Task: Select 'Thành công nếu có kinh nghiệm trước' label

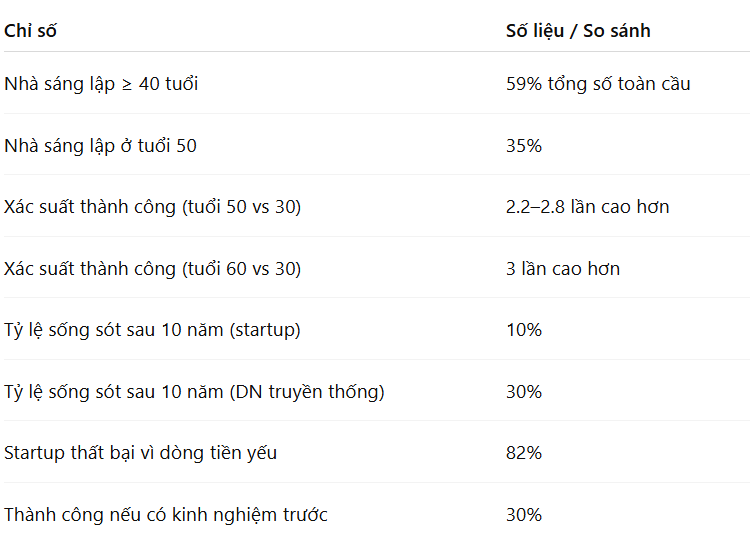Action: click(x=166, y=515)
